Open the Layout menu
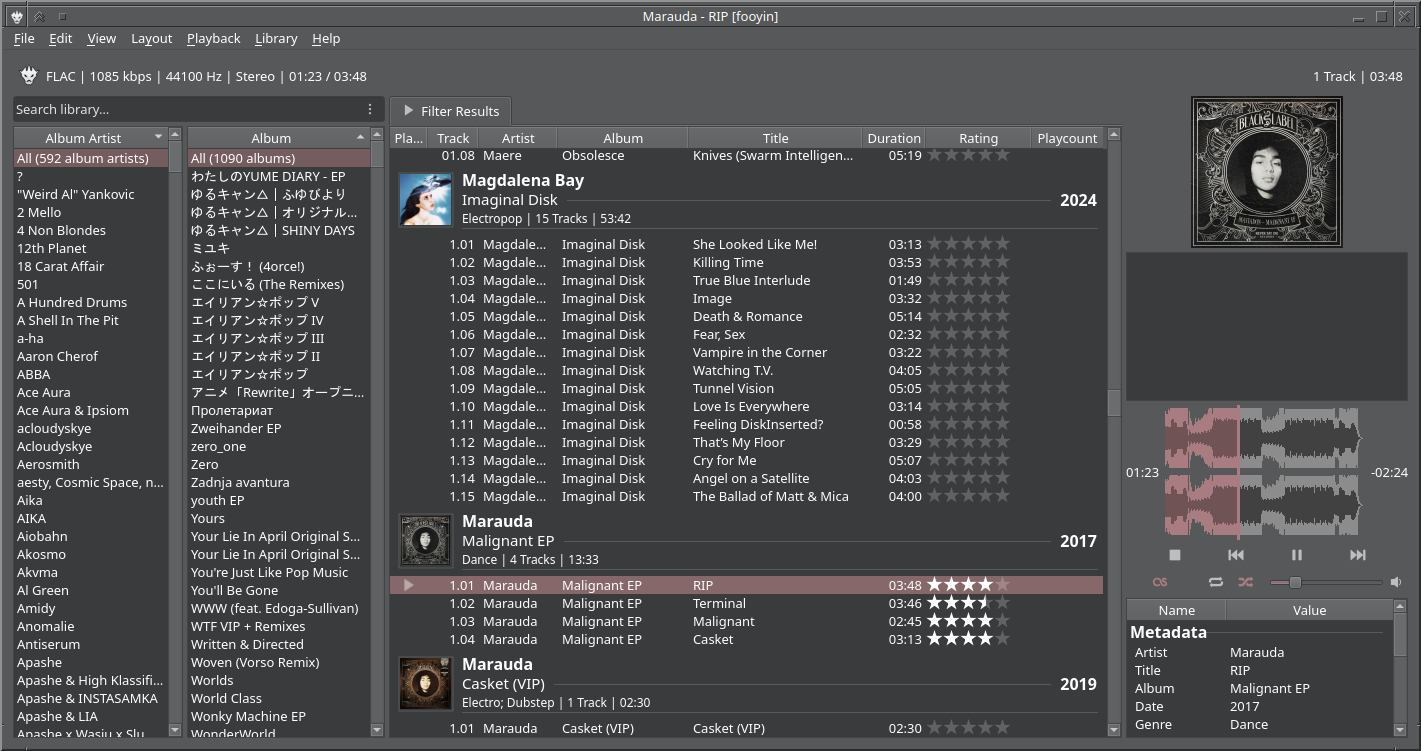The height and width of the screenshot is (751, 1421). pyautogui.click(x=152, y=38)
